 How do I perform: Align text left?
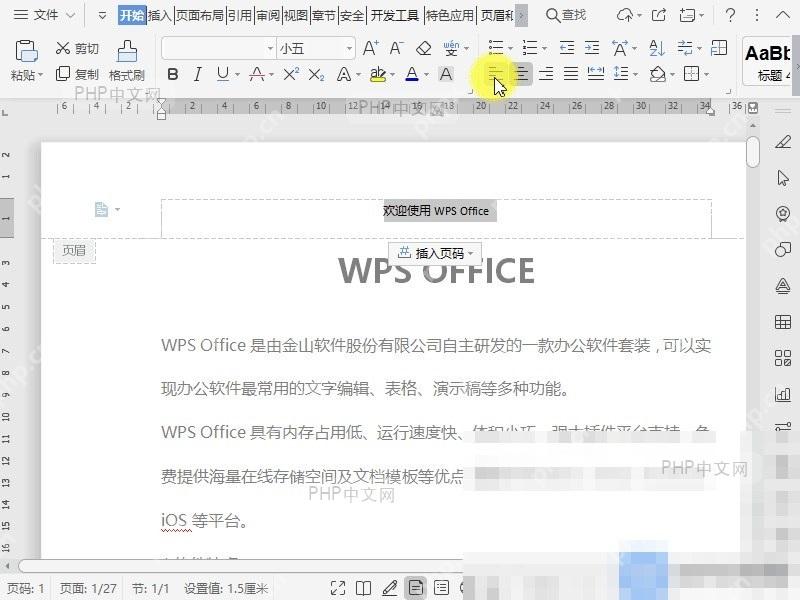[x=495, y=74]
